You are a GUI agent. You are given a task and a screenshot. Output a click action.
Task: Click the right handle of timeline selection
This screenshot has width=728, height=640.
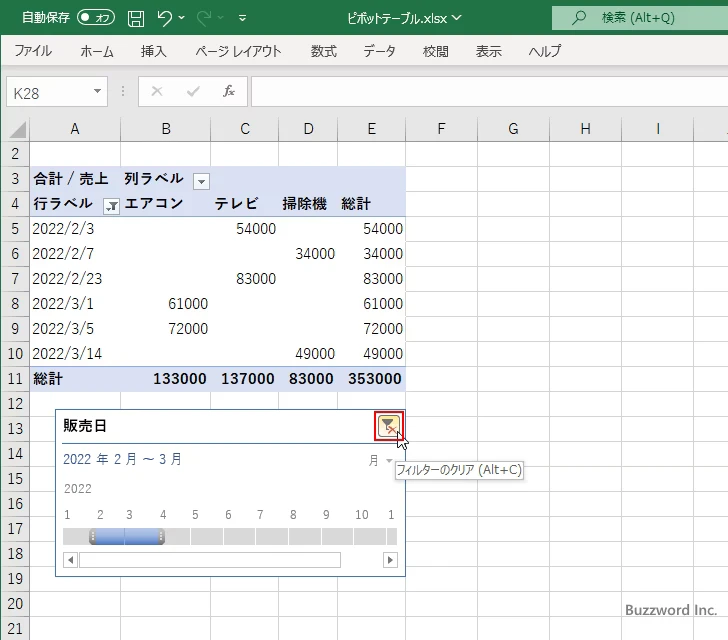161,536
